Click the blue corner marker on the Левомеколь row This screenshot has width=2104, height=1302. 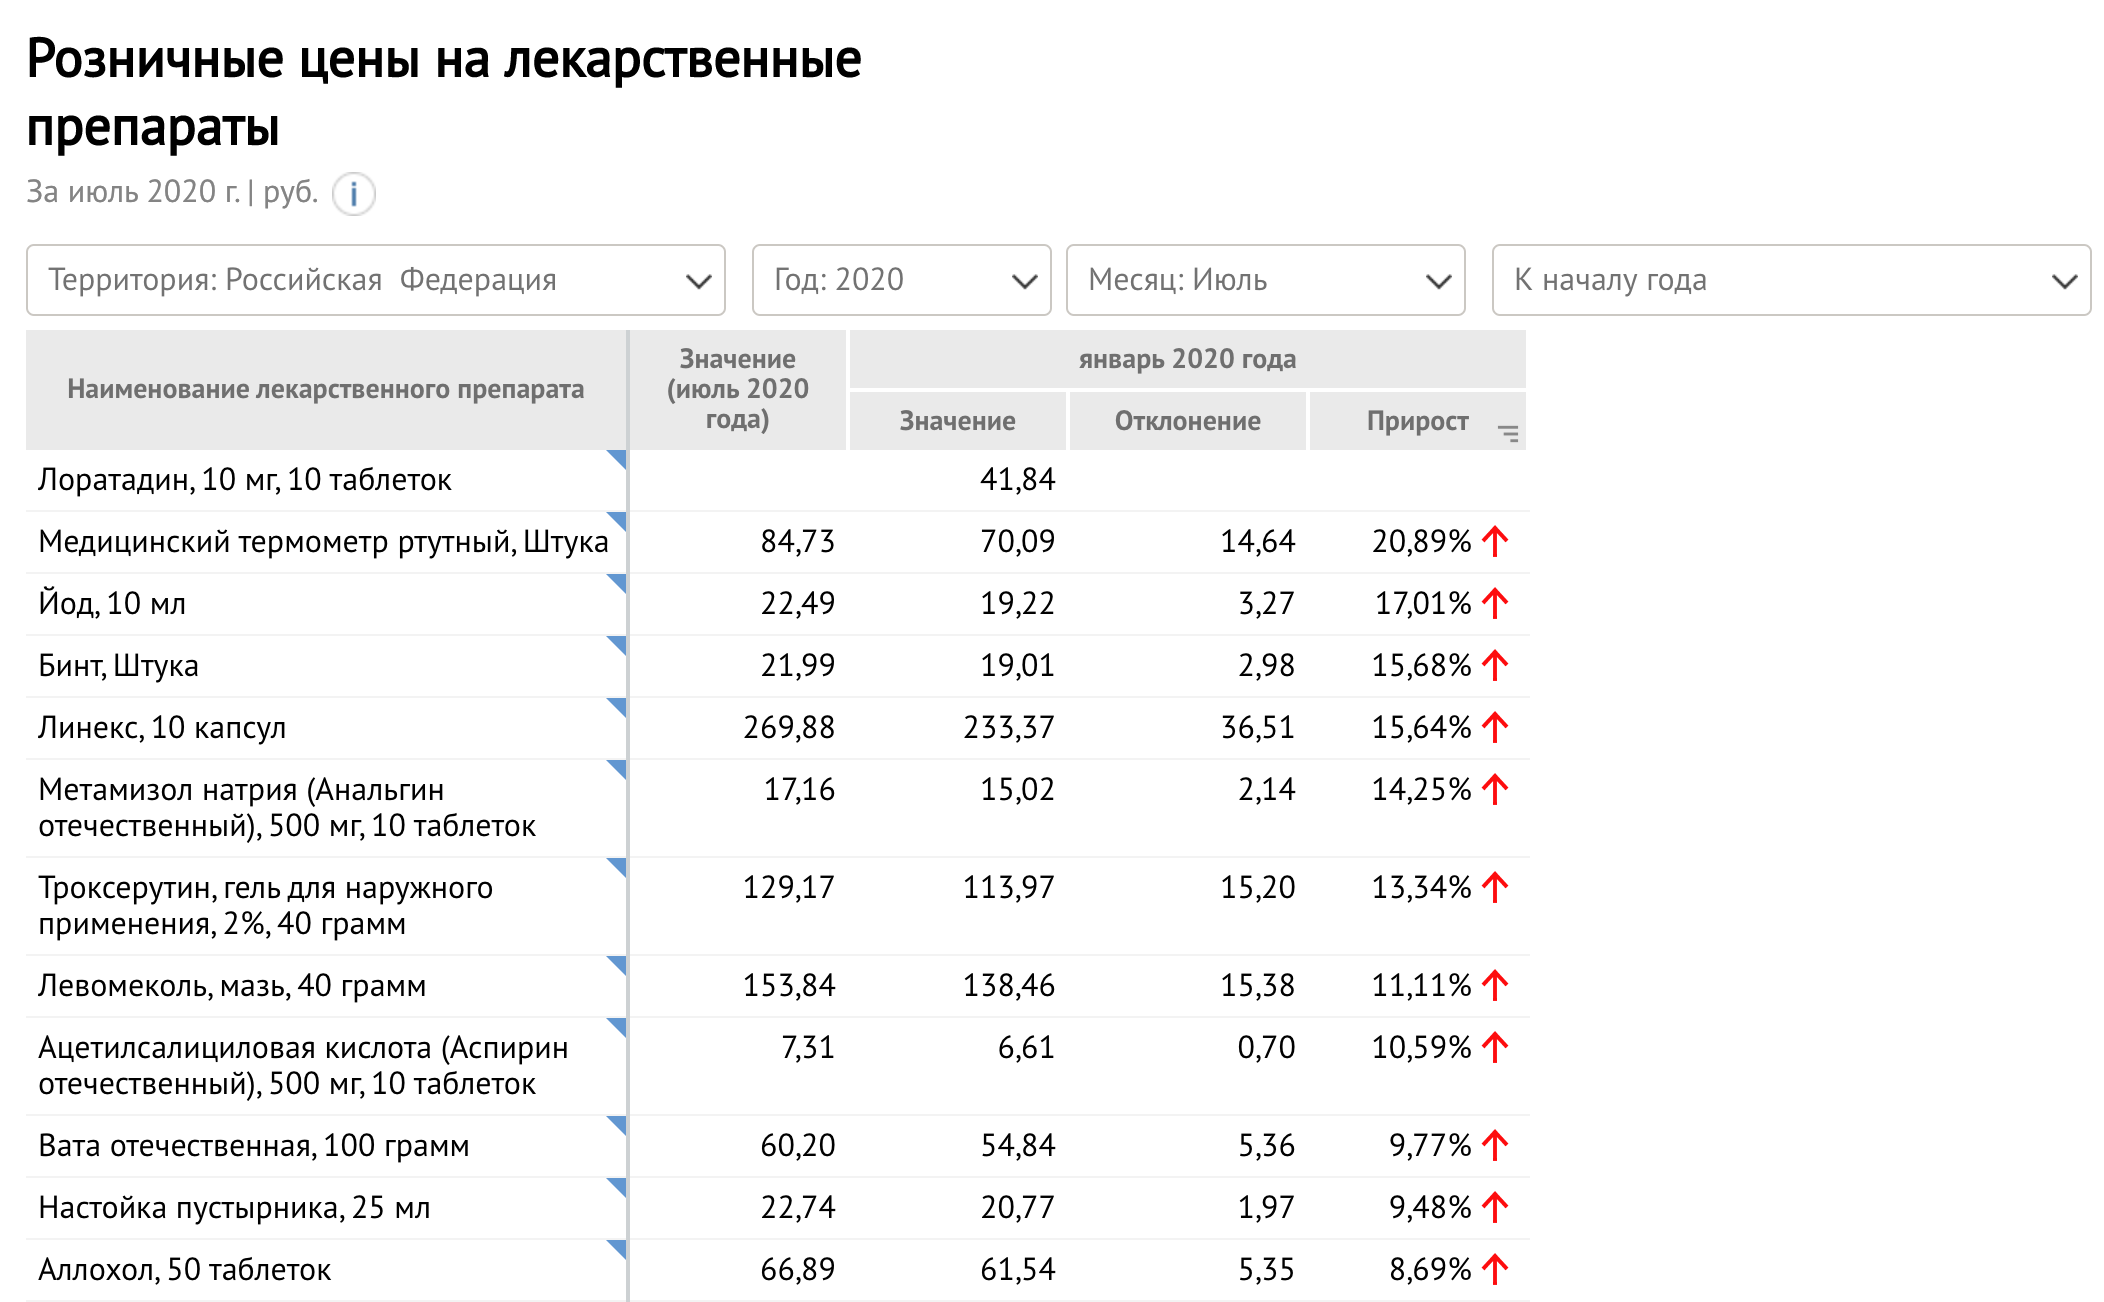619,963
